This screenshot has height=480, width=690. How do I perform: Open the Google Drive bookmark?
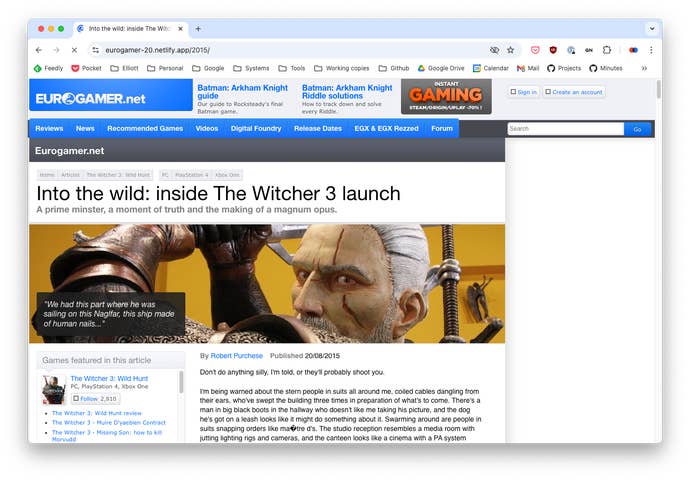(x=441, y=68)
